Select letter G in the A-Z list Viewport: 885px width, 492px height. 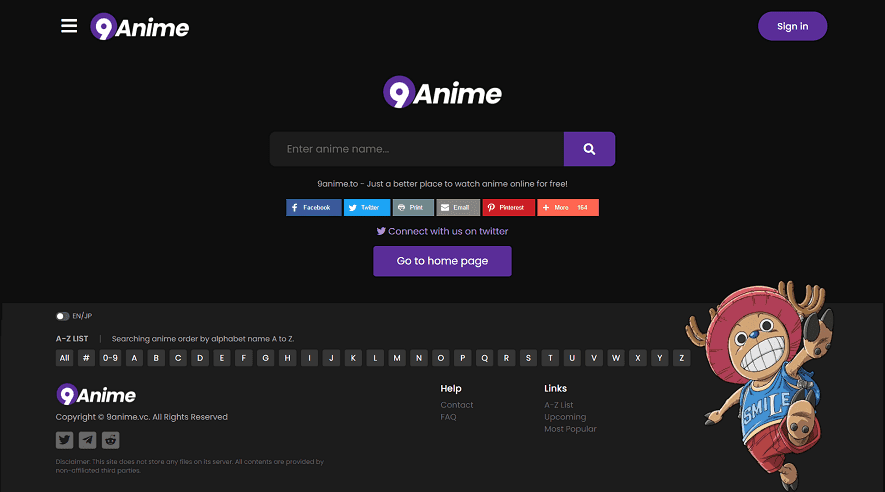(266, 358)
